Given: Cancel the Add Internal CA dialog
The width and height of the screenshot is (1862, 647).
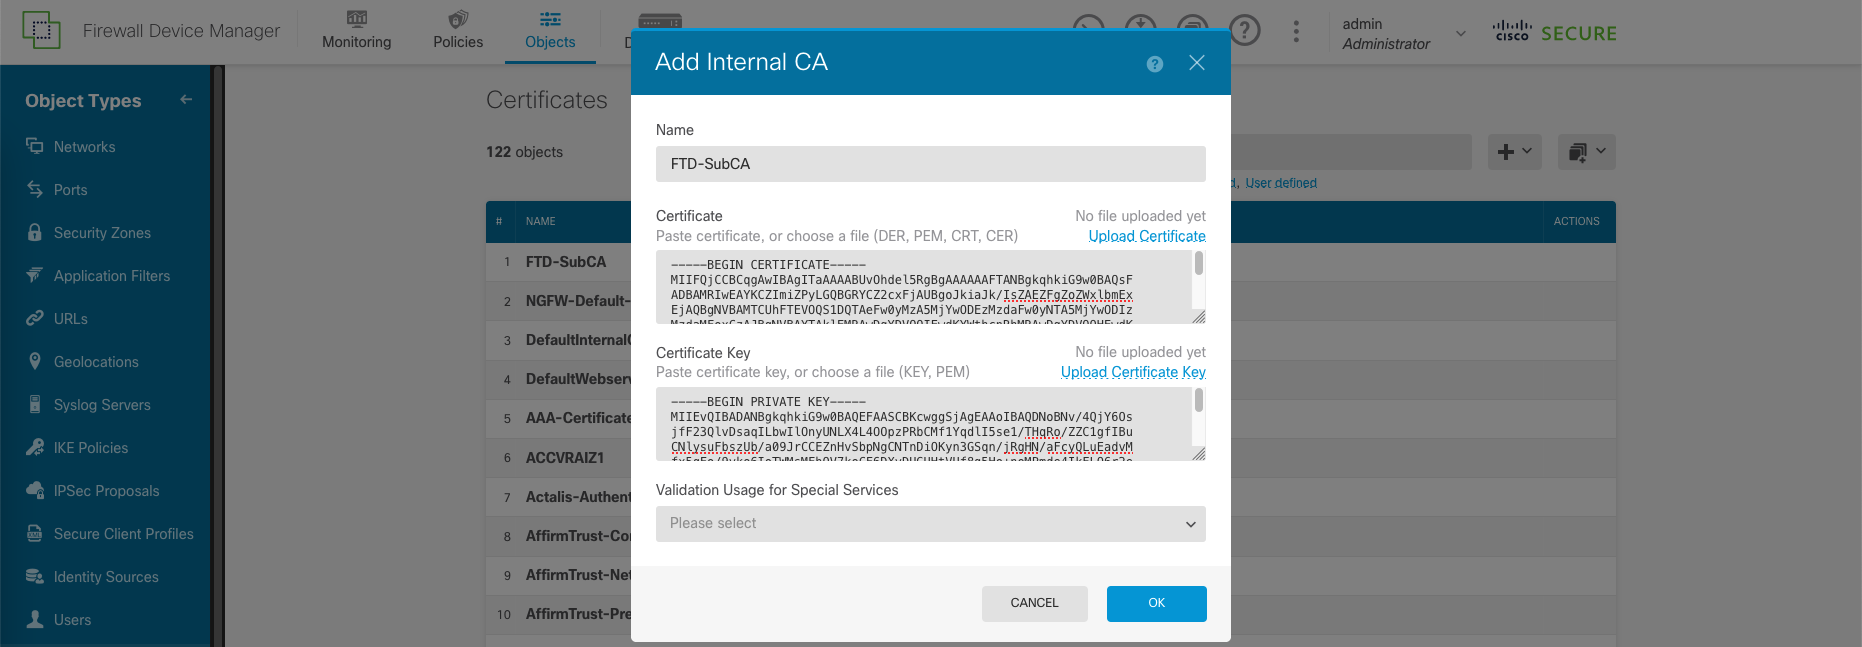Looking at the screenshot, I should 1034,603.
